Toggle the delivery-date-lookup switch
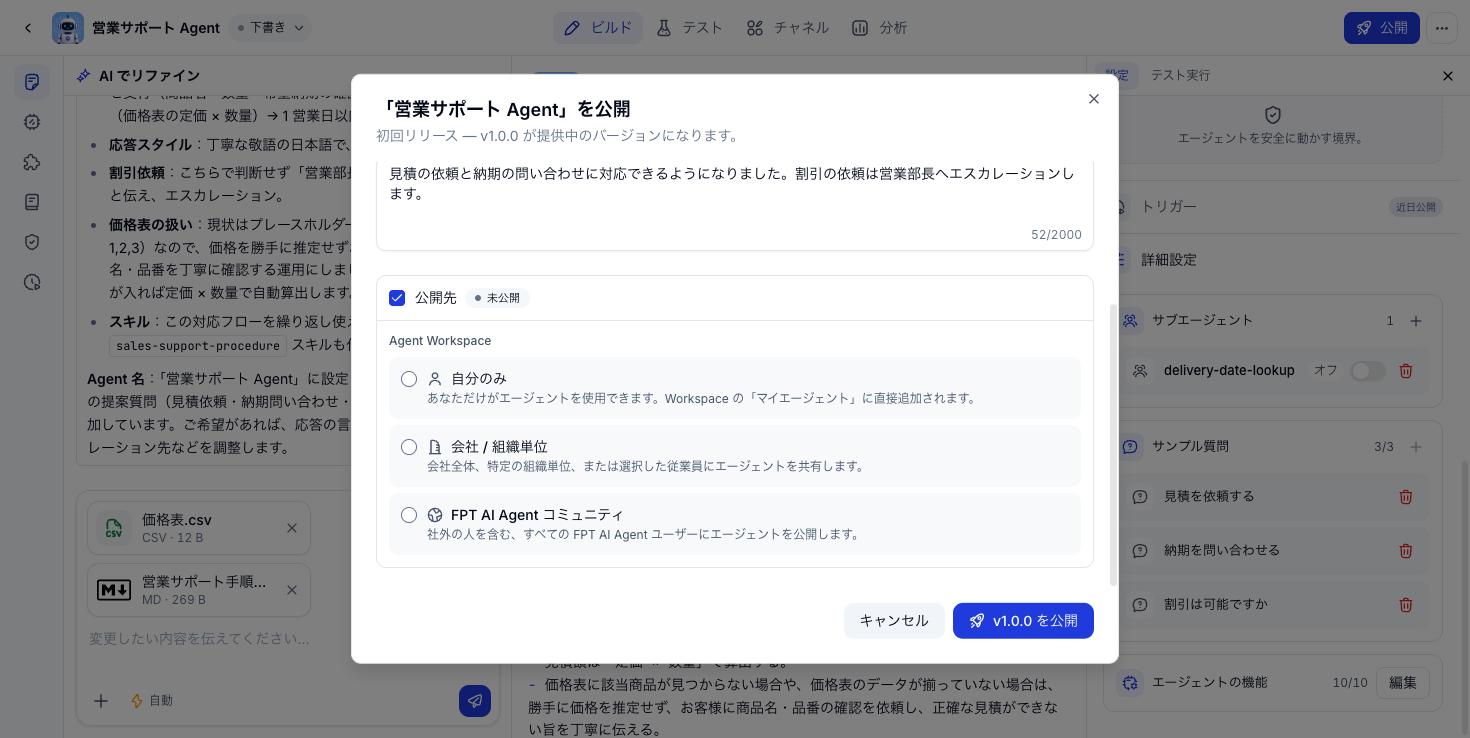Screen dimensions: 1470x738 (1368, 371)
